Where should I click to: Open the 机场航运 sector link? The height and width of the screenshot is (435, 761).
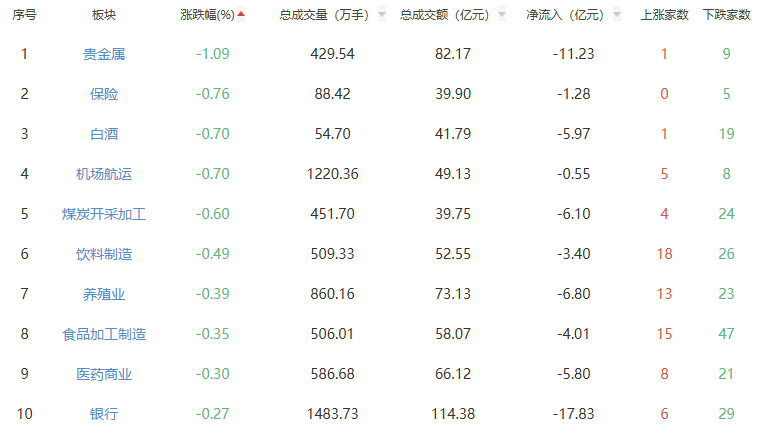point(104,174)
